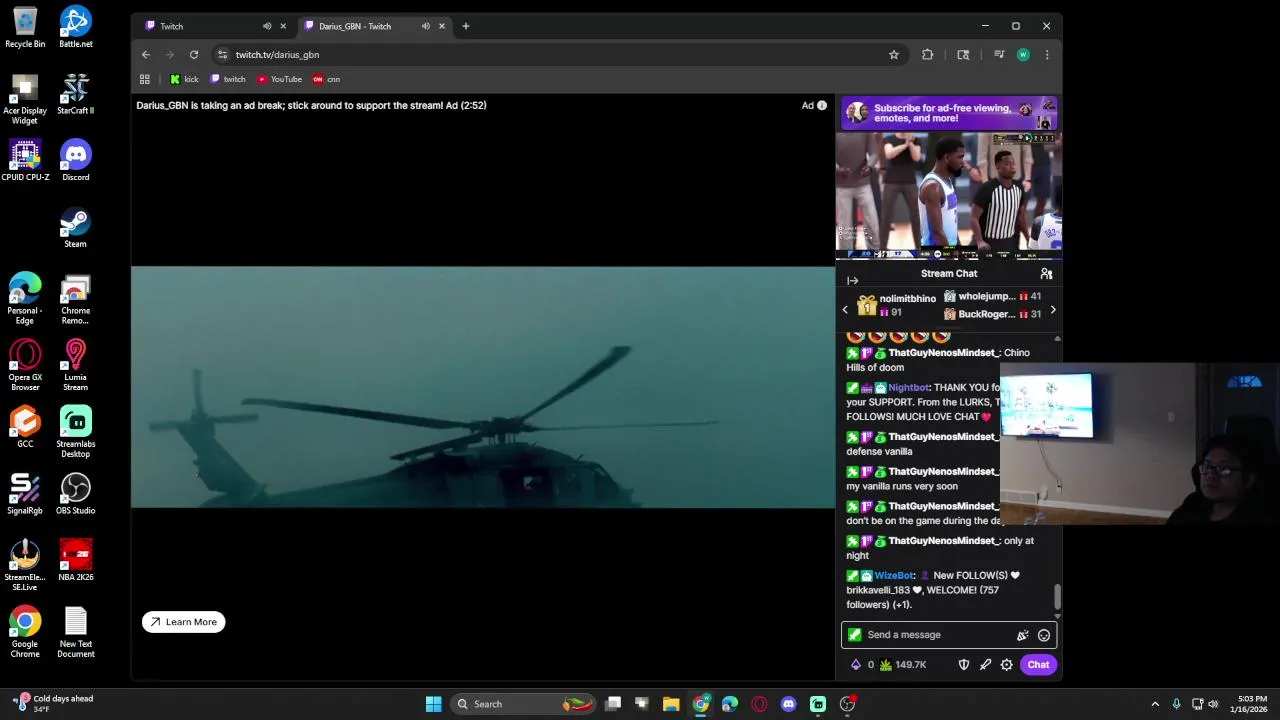Viewport: 1280px width, 720px height.
Task: Mute the Darius_GBN tab audio
Action: [x=426, y=26]
